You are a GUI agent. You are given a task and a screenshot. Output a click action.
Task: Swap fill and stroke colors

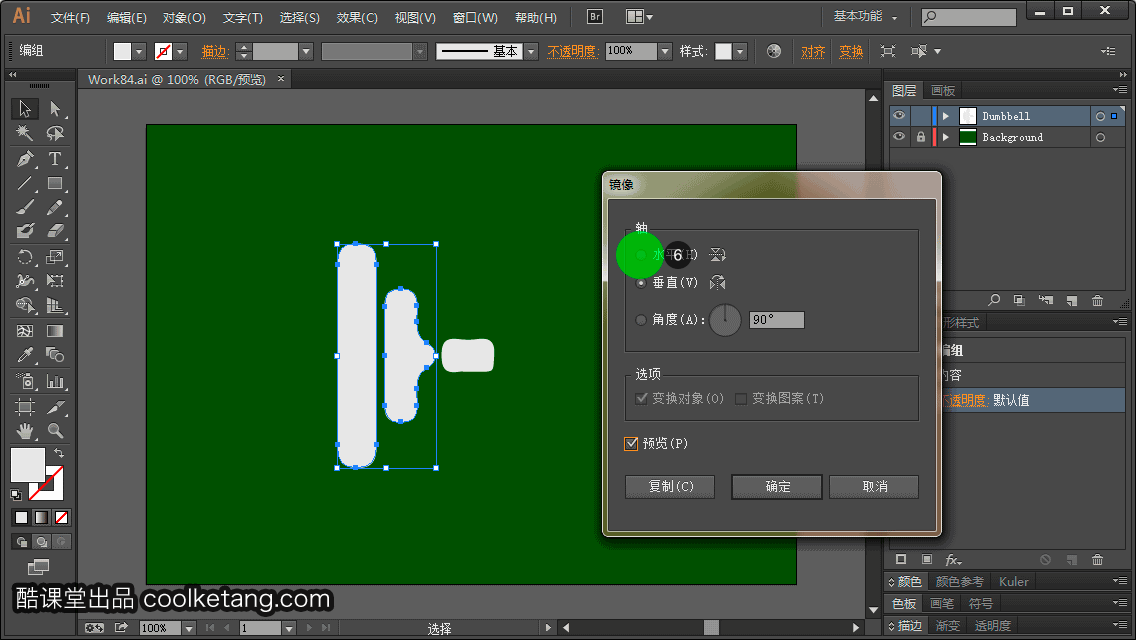[59, 453]
